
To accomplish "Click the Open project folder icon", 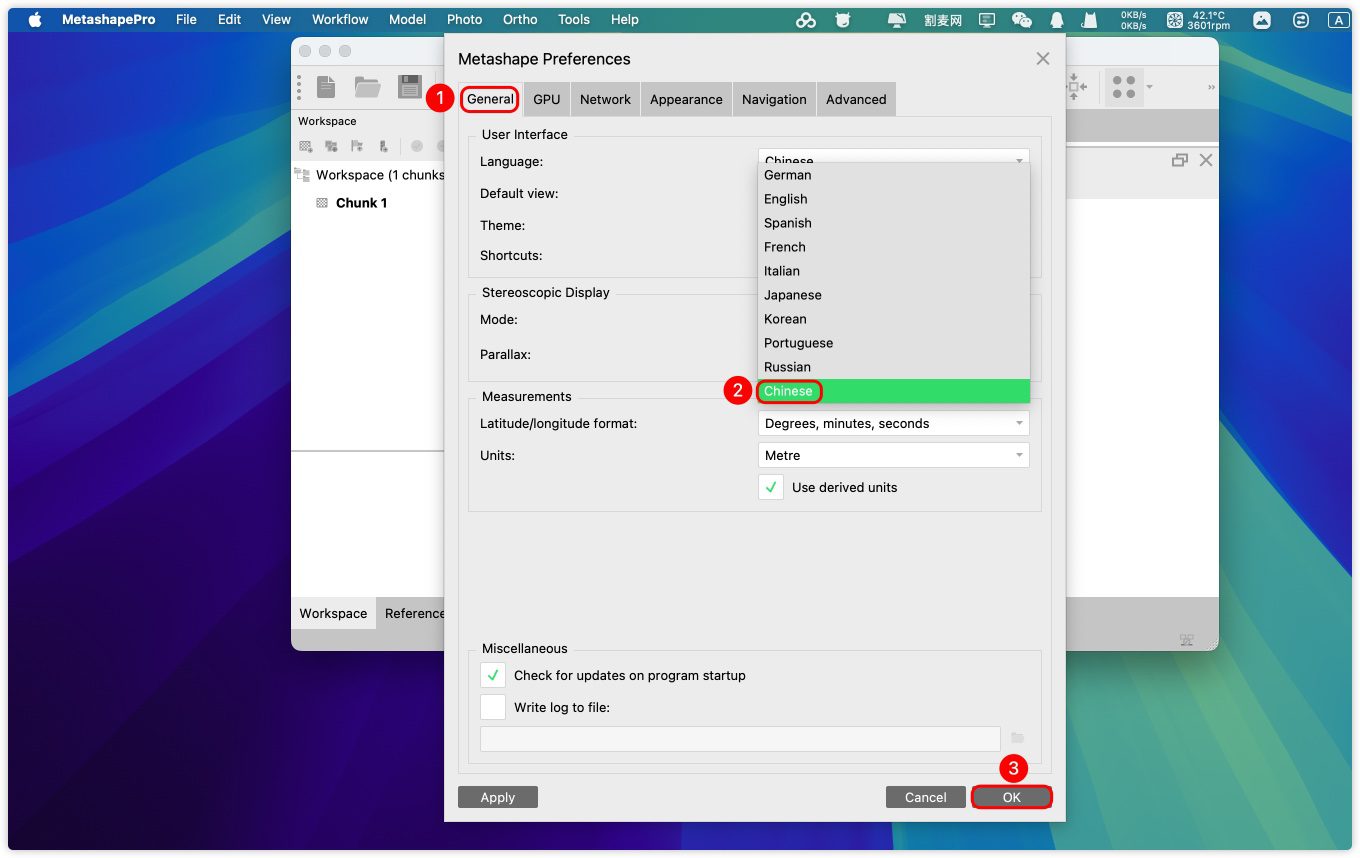I will (367, 87).
